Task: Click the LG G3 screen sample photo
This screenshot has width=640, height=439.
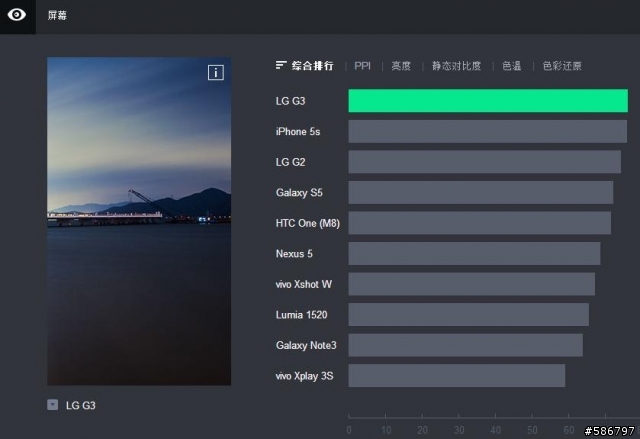Action: click(x=139, y=221)
